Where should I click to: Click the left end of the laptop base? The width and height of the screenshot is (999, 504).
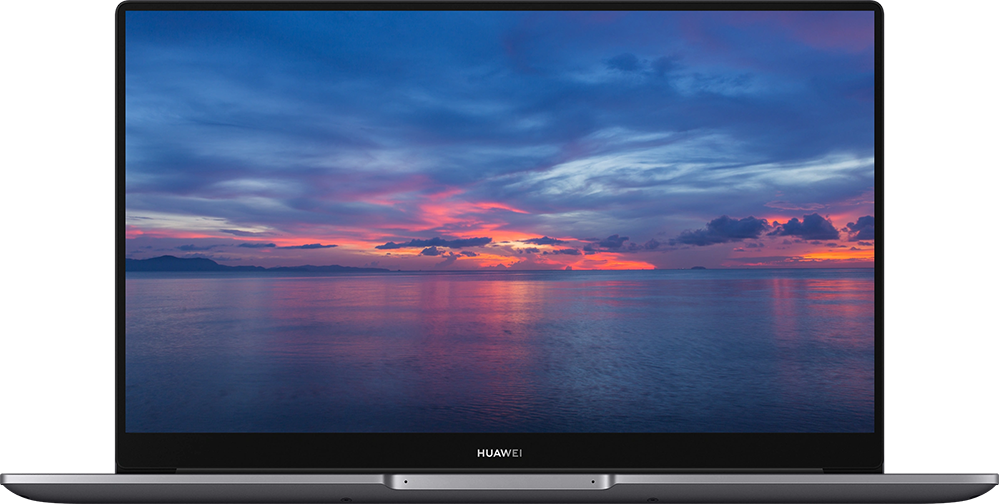[15, 484]
